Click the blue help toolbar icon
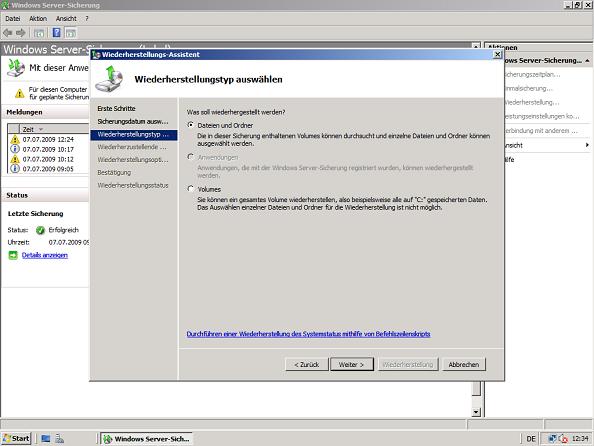594x446 pixels. [56, 33]
